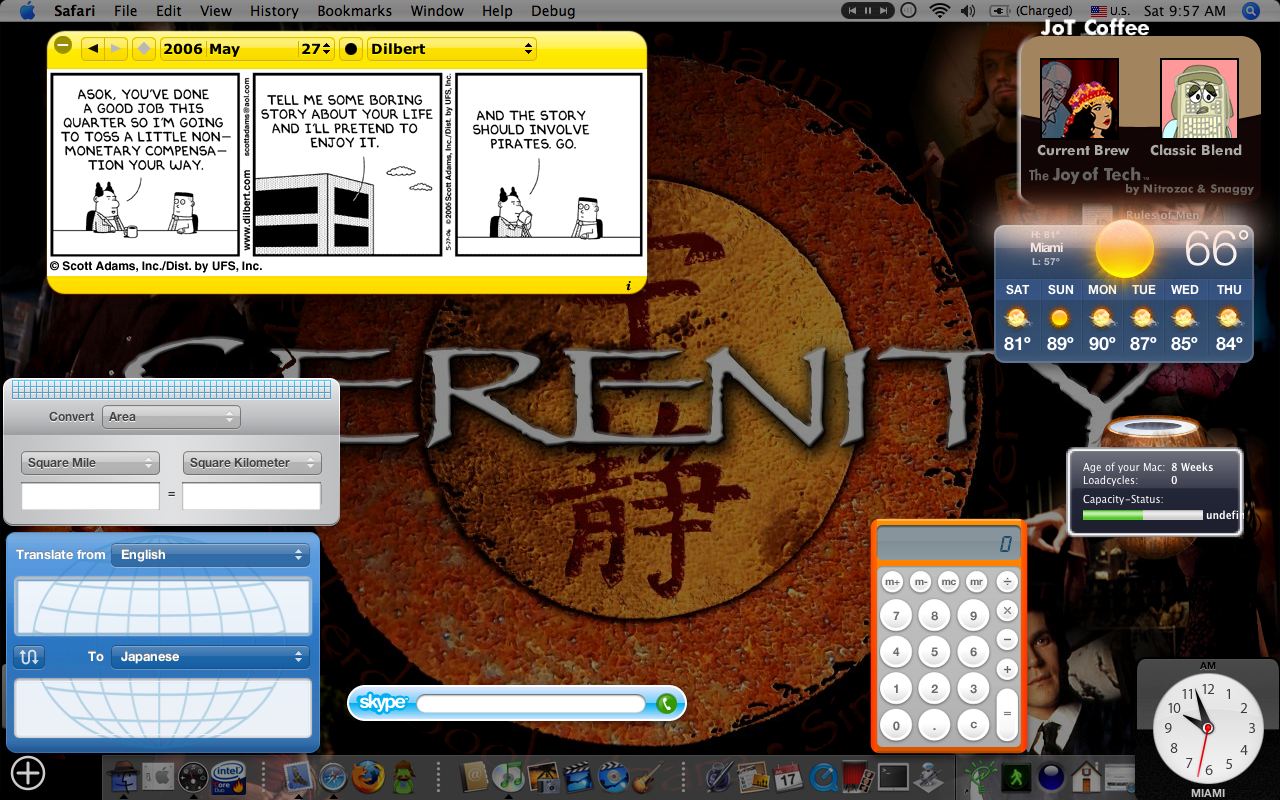This screenshot has width=1280, height=800.
Task: Go to previous comic day
Action: click(92, 48)
